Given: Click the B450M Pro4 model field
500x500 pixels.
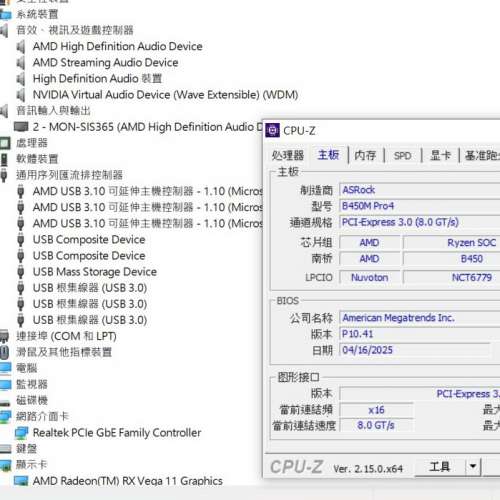Looking at the screenshot, I should click(x=420, y=206).
